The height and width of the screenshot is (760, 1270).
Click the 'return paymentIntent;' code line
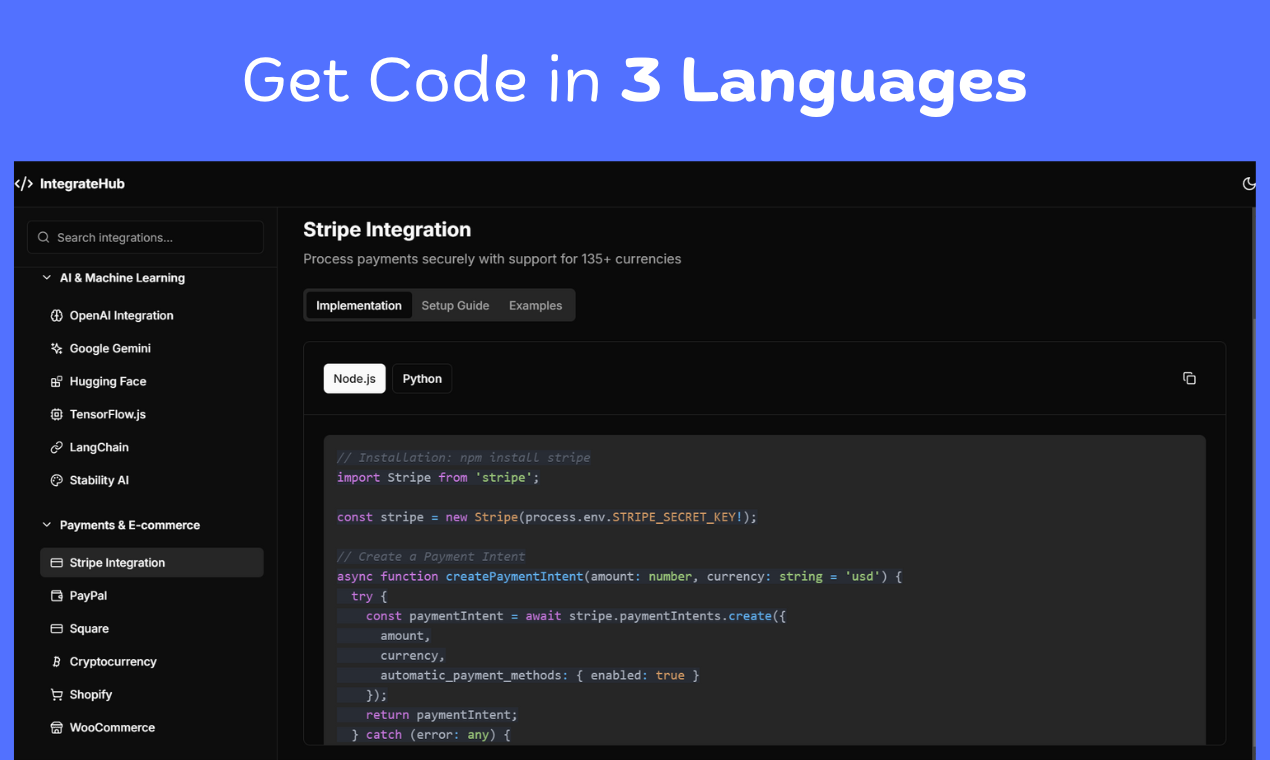pyautogui.click(x=442, y=715)
